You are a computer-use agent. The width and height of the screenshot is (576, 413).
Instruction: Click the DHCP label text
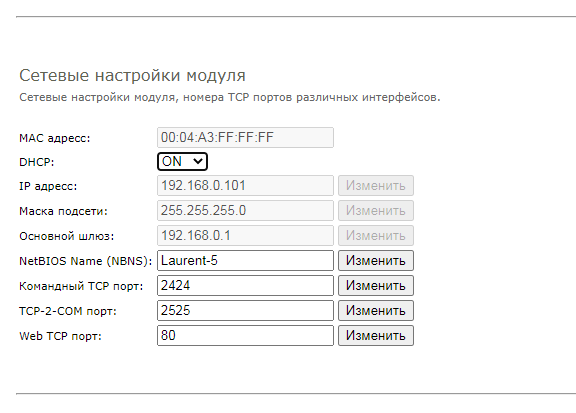(37, 162)
